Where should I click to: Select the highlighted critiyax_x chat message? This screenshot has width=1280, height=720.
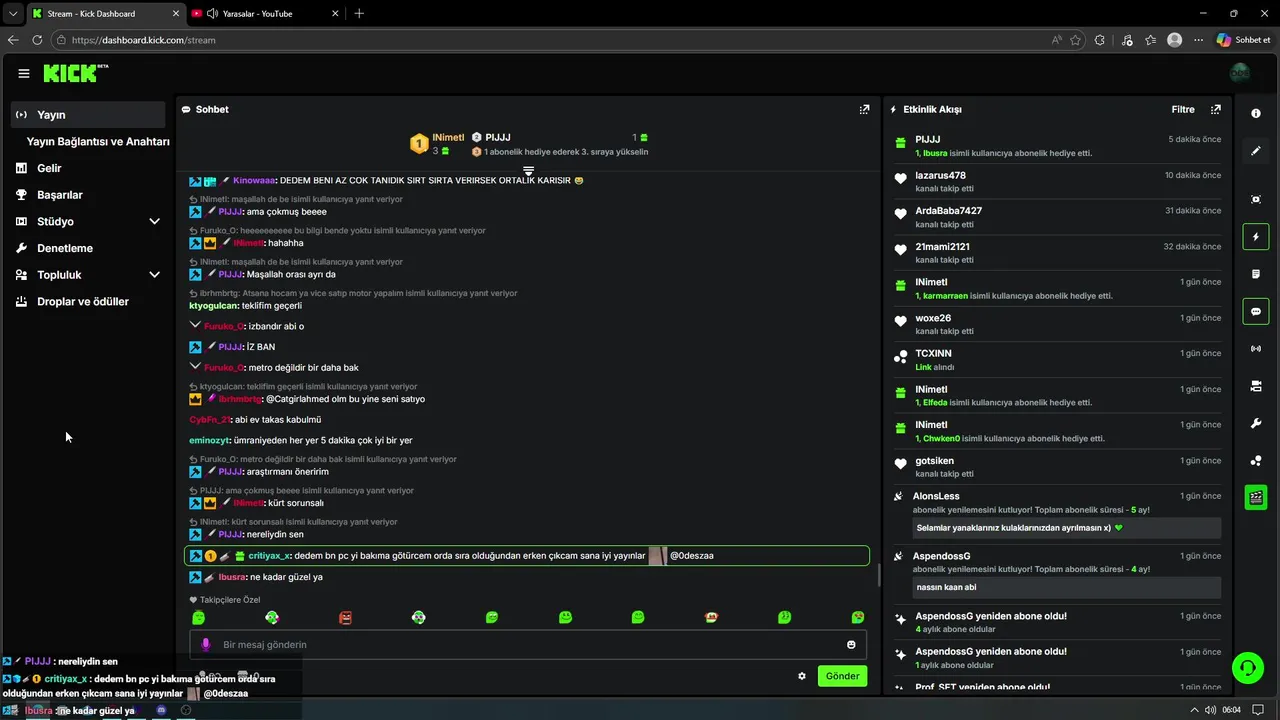(x=527, y=555)
